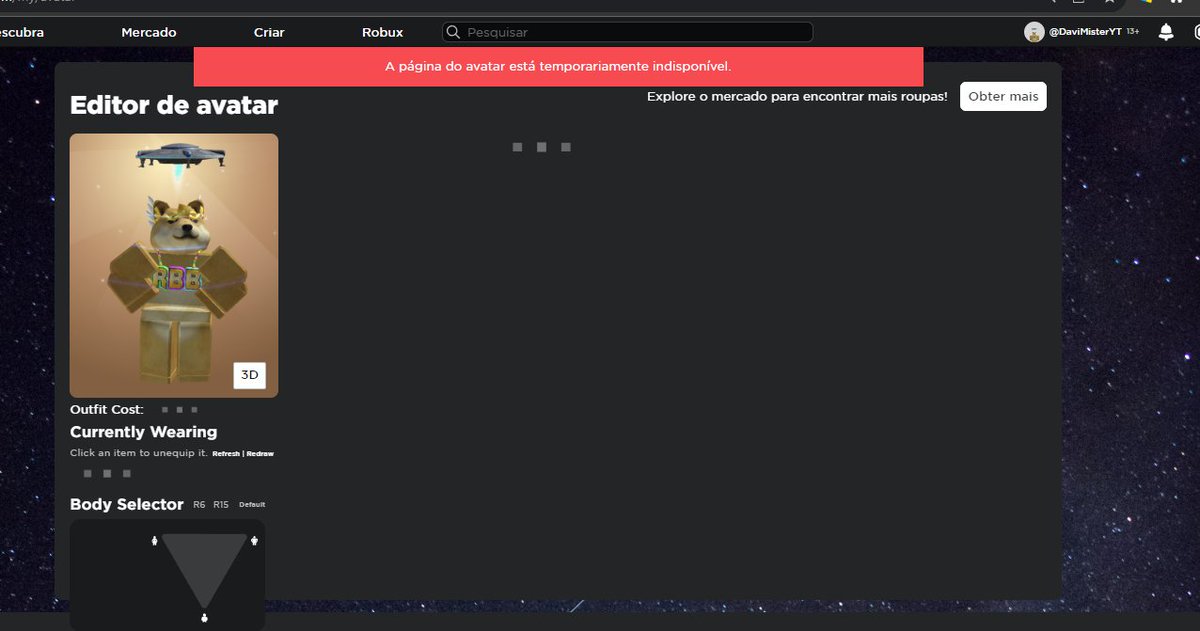Click the magnifier icon in search bar

pos(454,32)
